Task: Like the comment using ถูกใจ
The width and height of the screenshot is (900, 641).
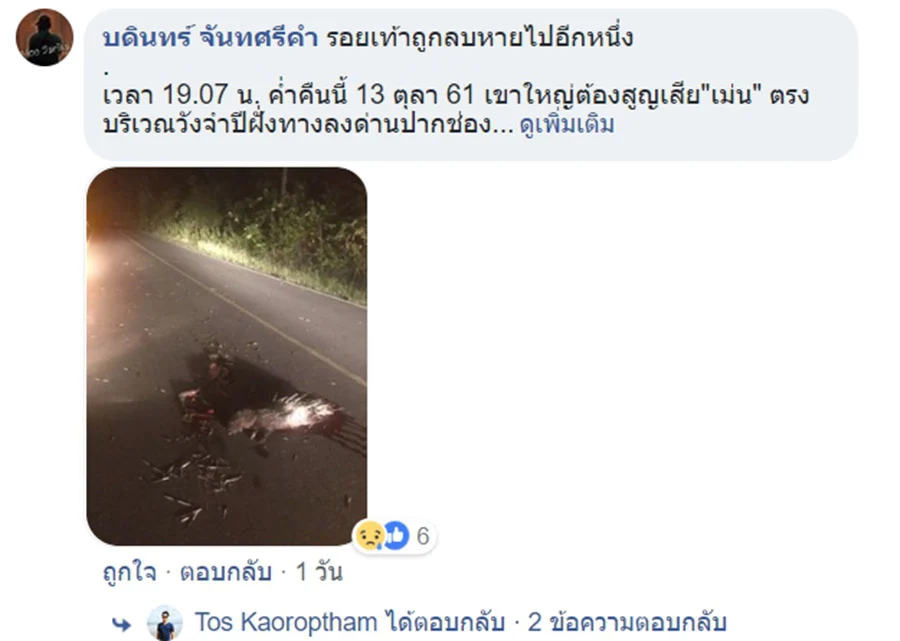Action: click(129, 572)
